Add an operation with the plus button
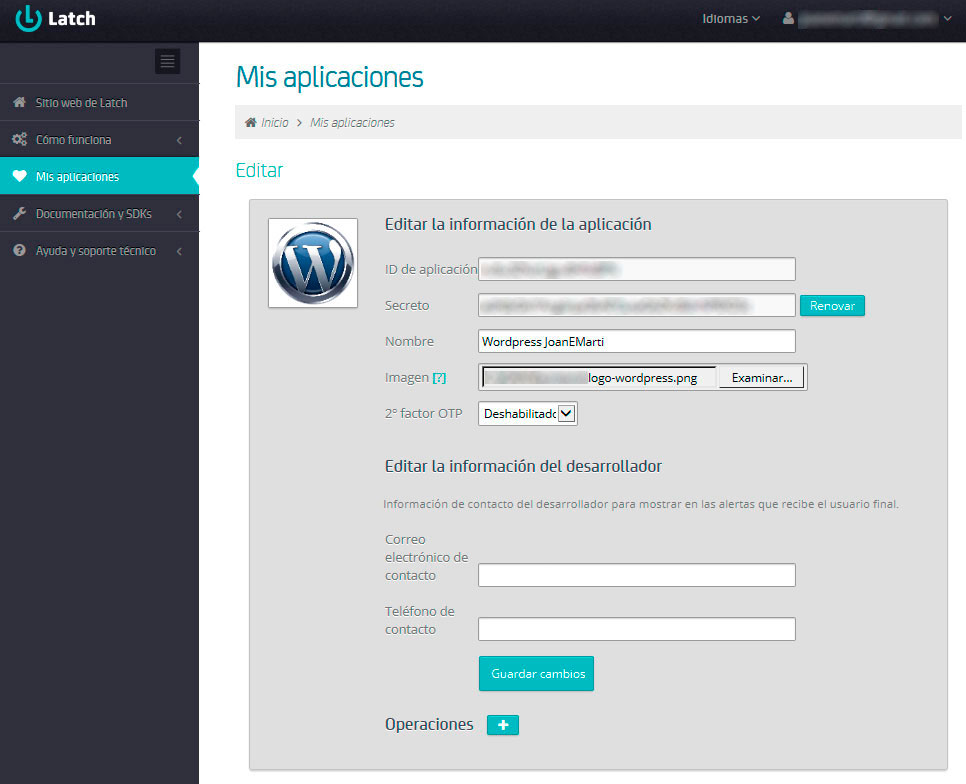This screenshot has height=784, width=966. click(x=503, y=725)
